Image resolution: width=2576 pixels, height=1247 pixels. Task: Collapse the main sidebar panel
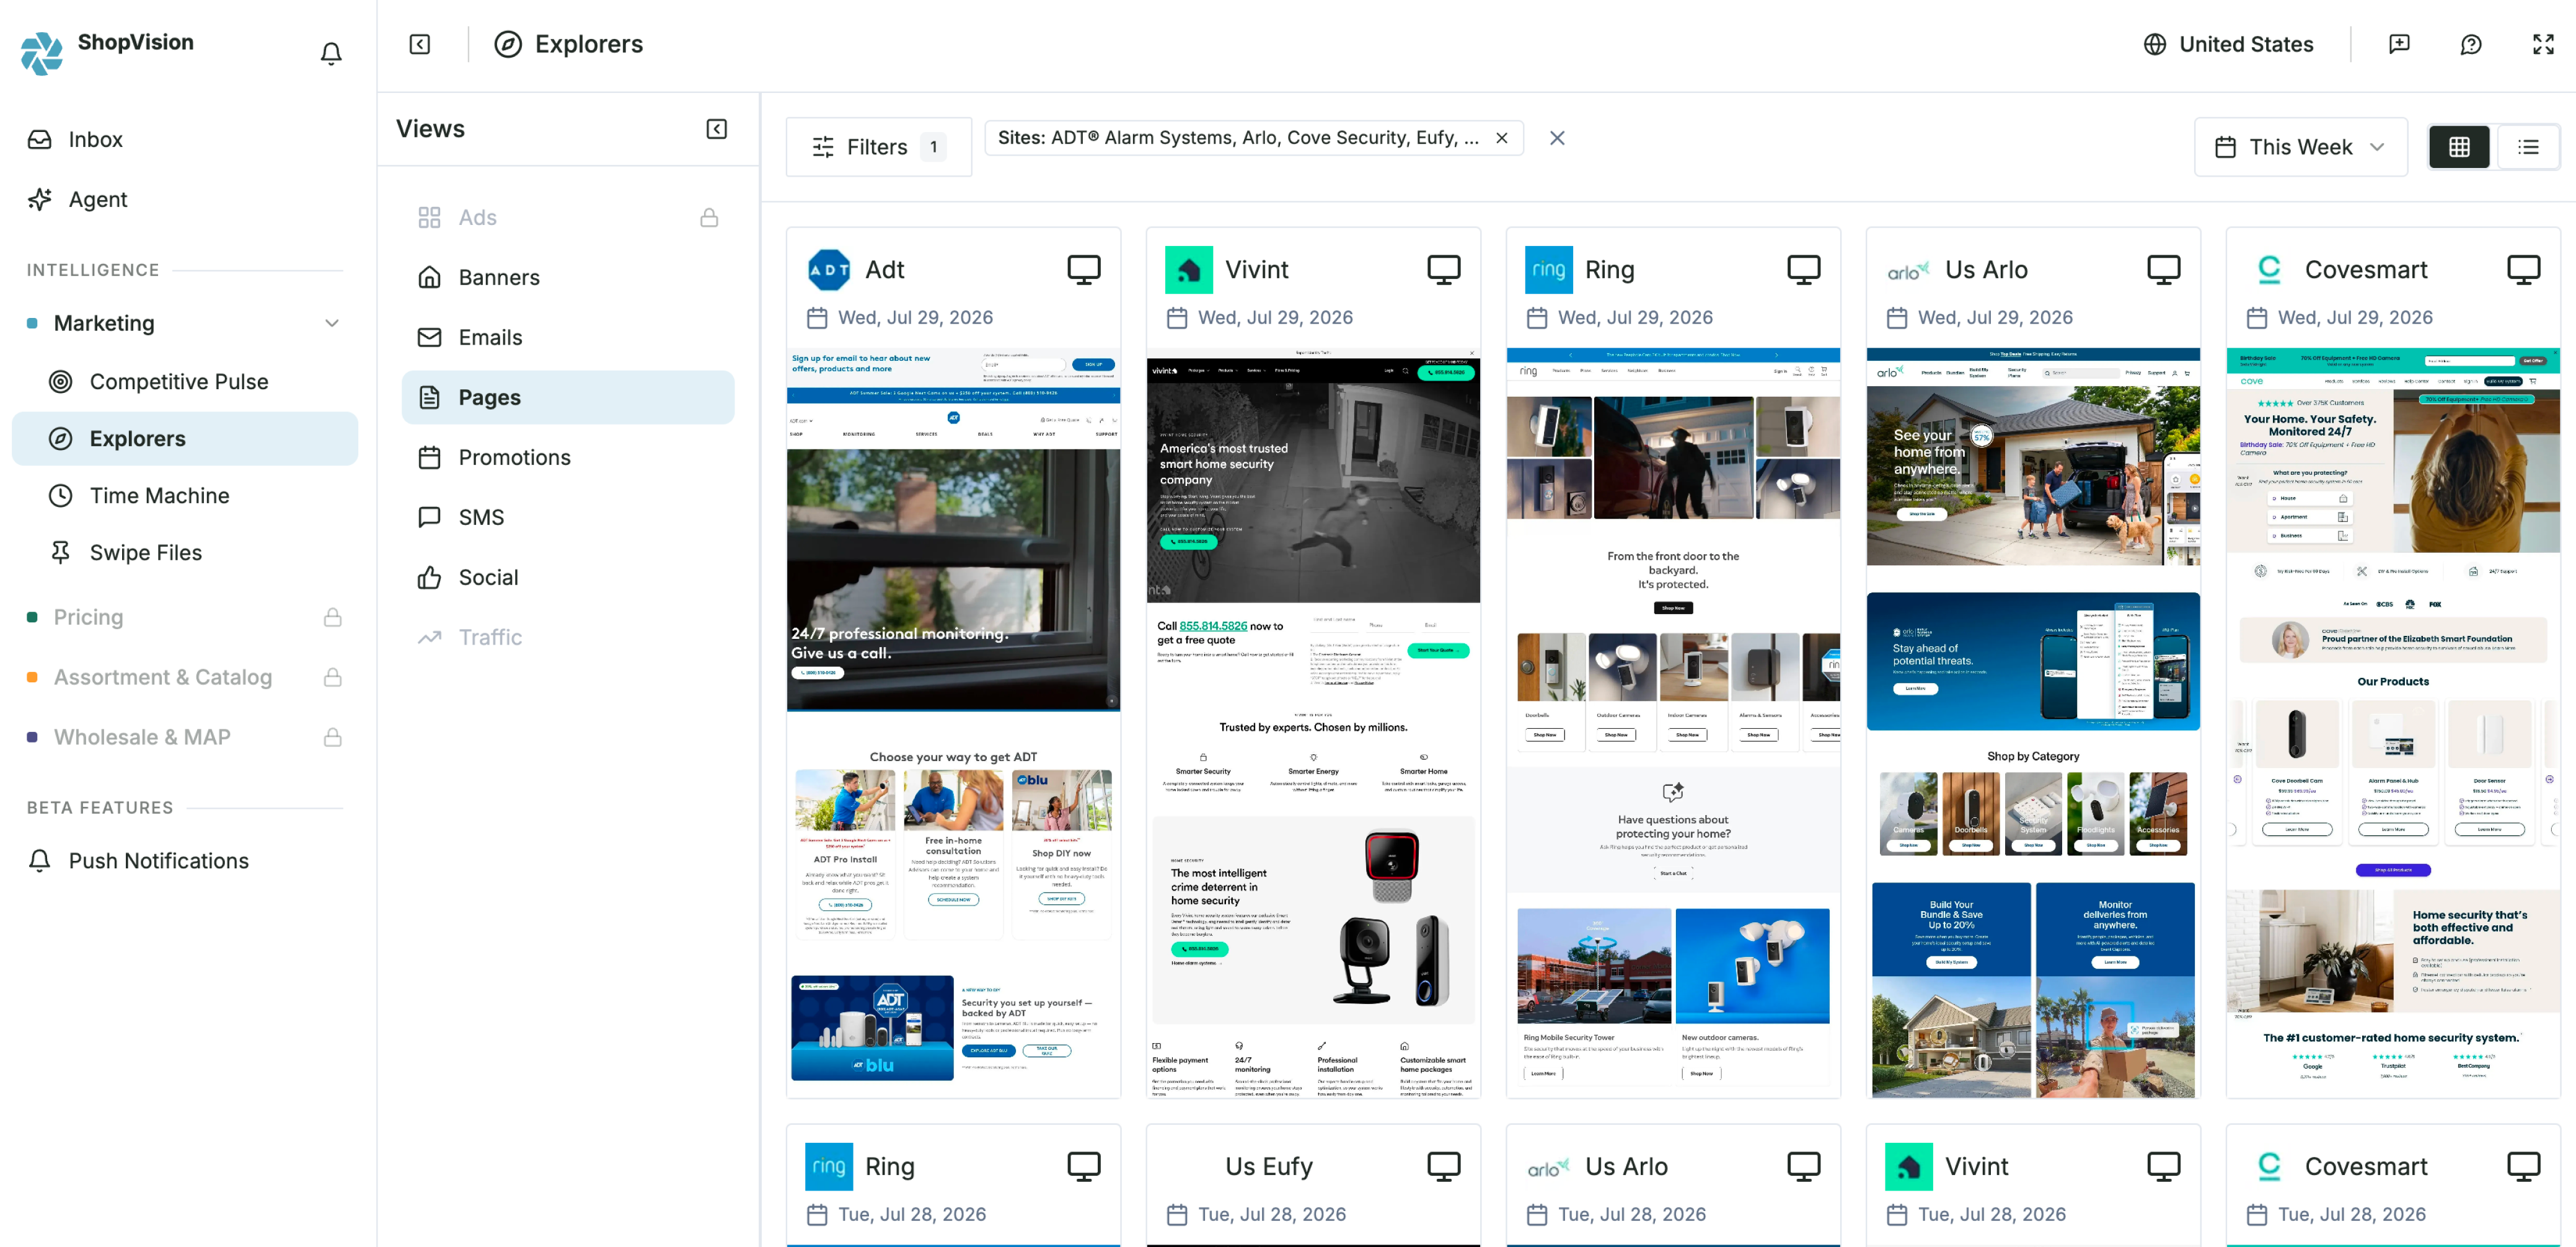coord(420,44)
